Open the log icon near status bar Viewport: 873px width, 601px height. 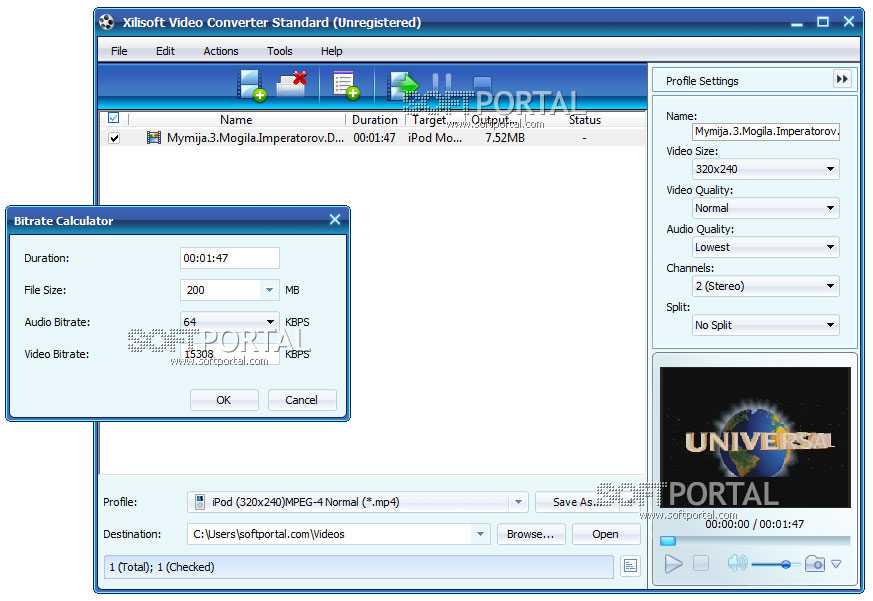click(x=630, y=566)
